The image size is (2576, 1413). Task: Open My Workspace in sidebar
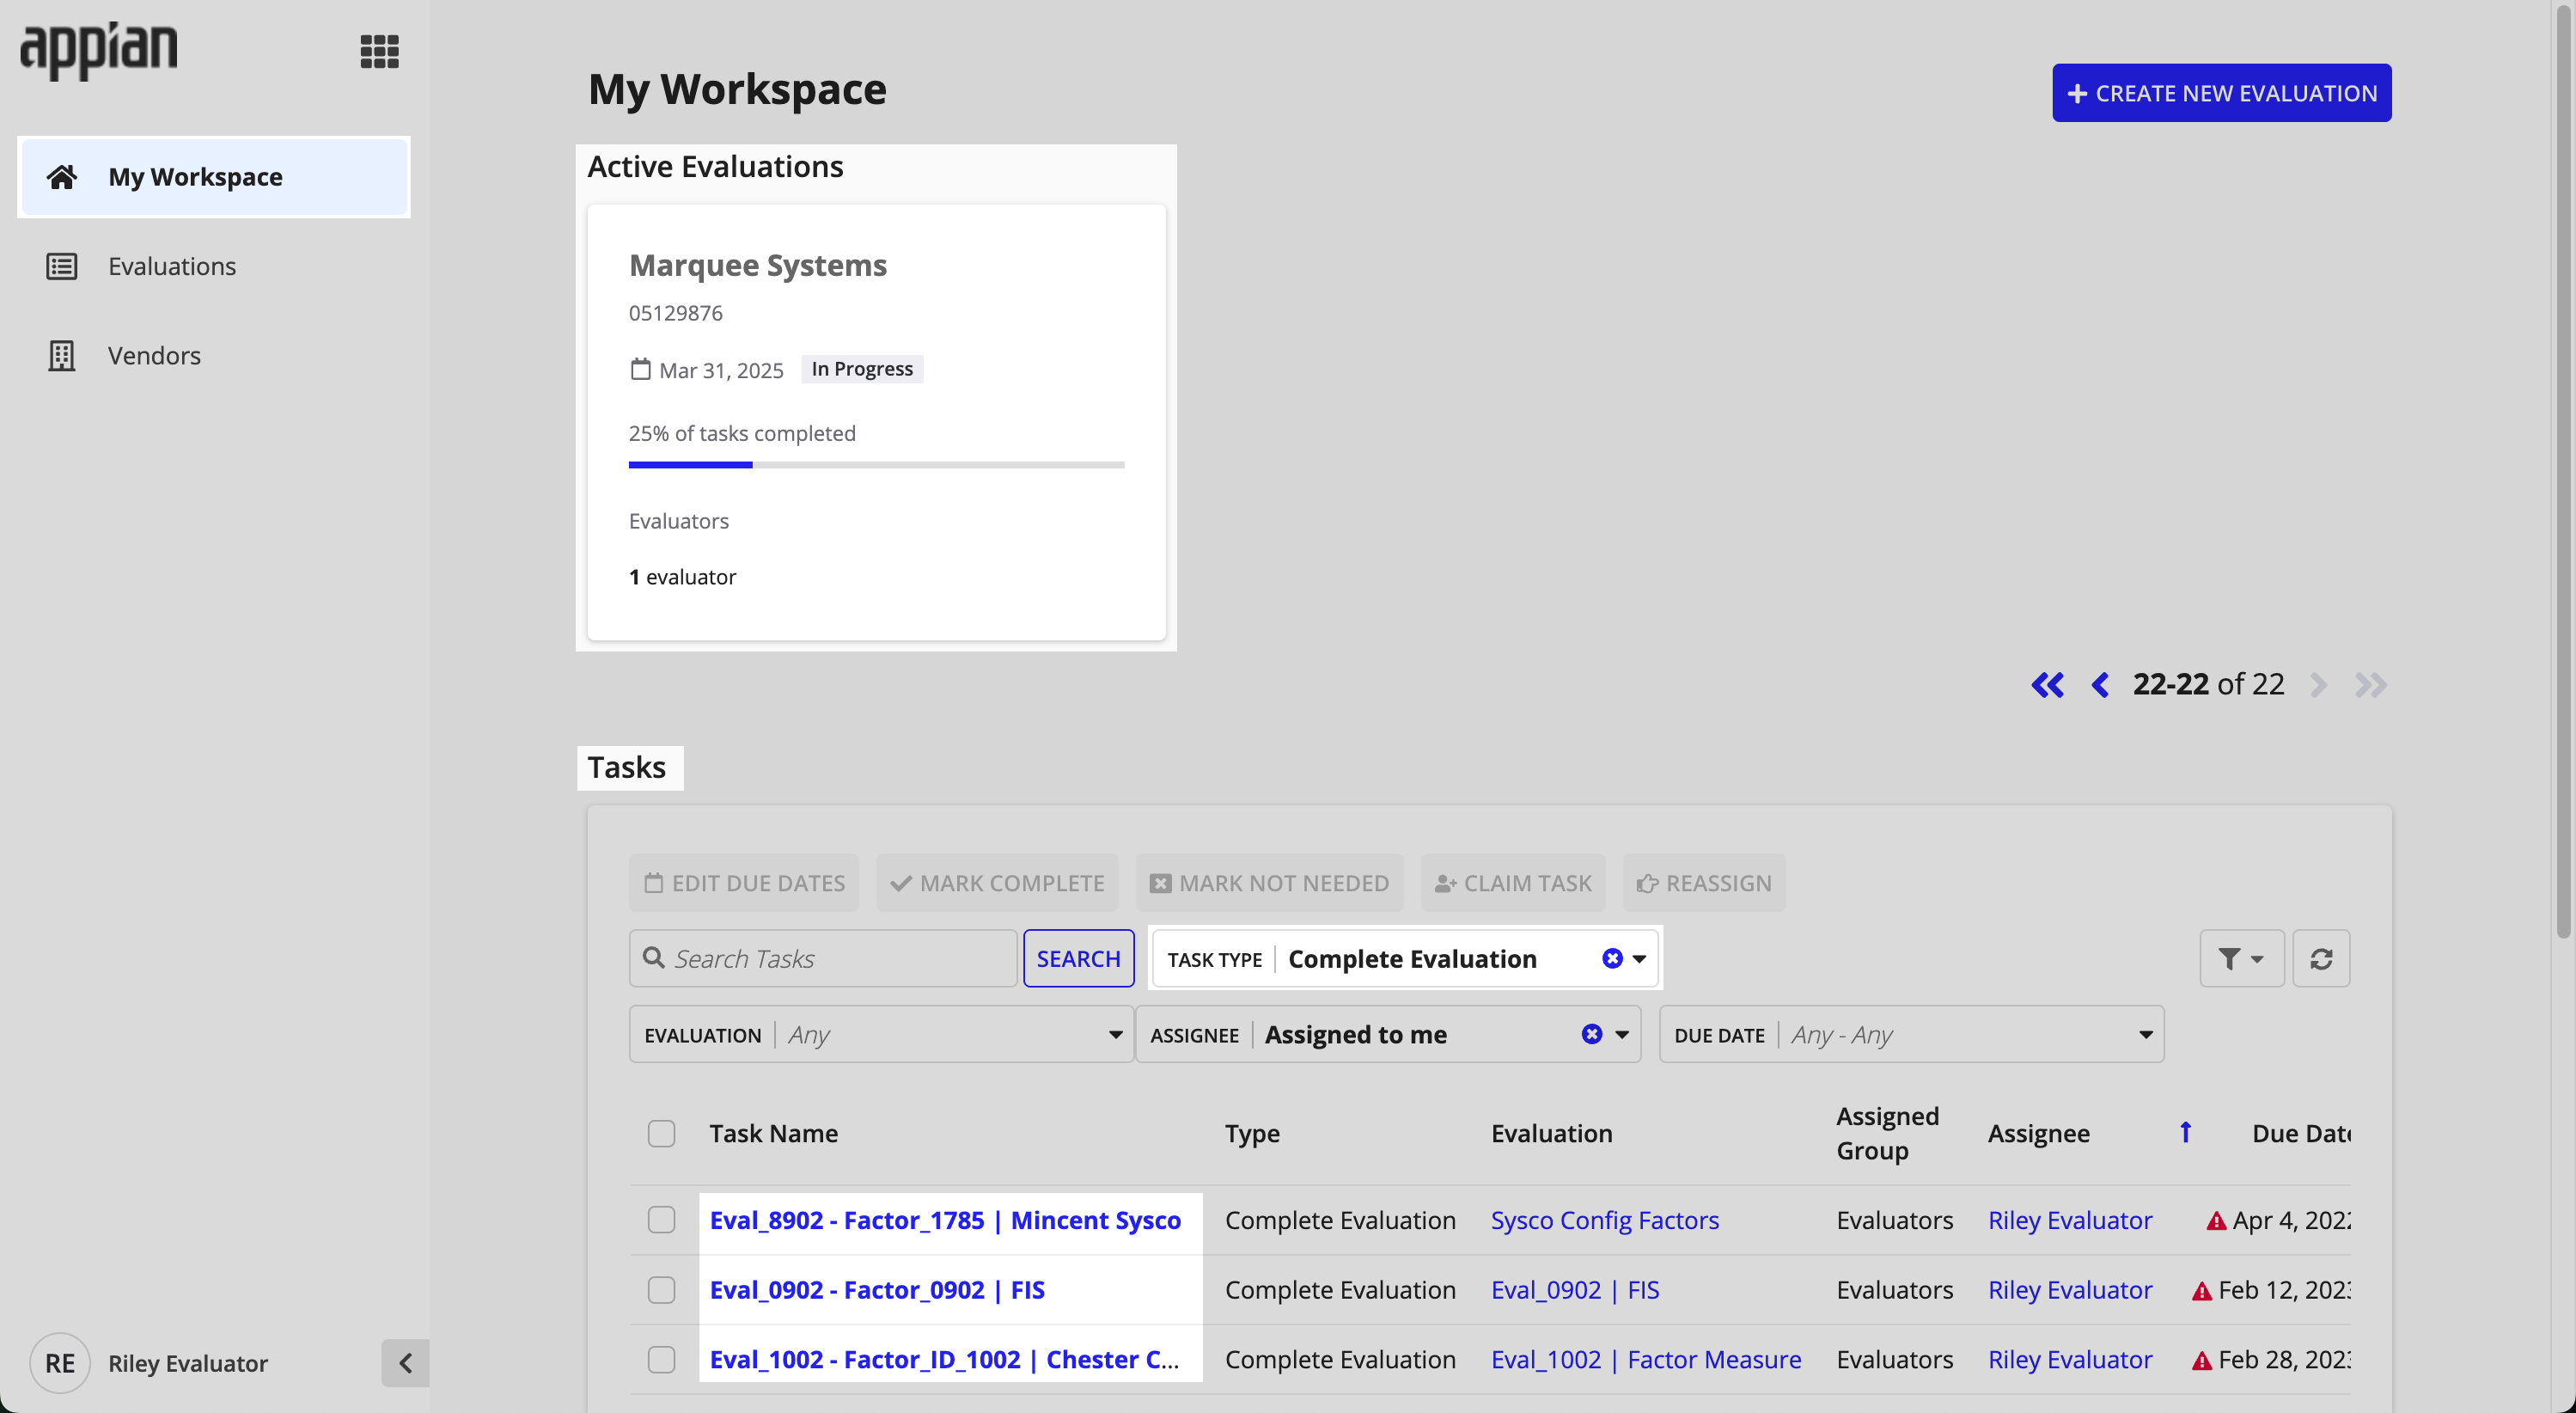tap(214, 177)
